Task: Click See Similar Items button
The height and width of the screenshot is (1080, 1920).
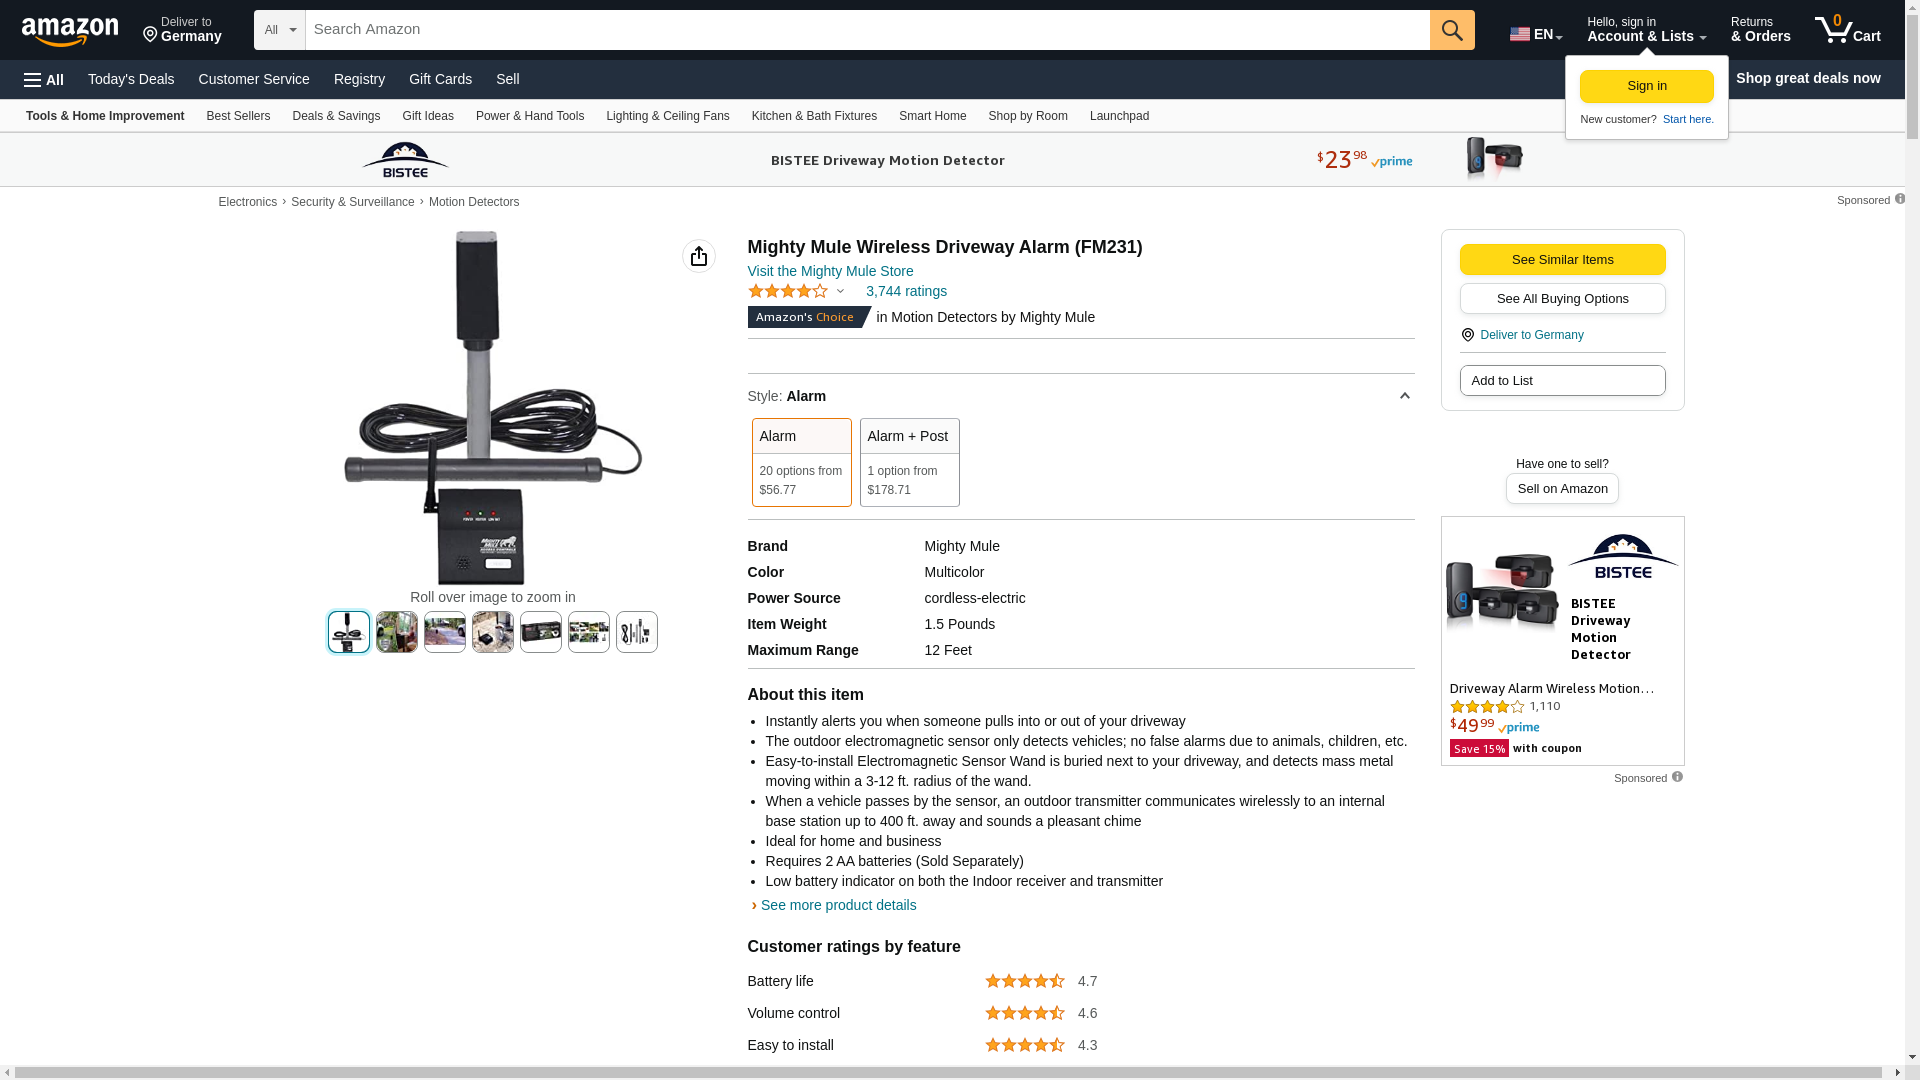Action: 1562,260
